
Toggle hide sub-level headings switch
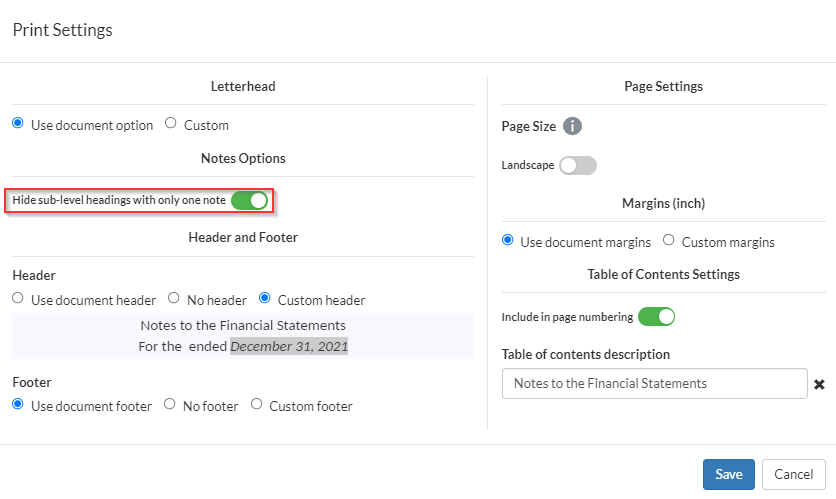[250, 201]
